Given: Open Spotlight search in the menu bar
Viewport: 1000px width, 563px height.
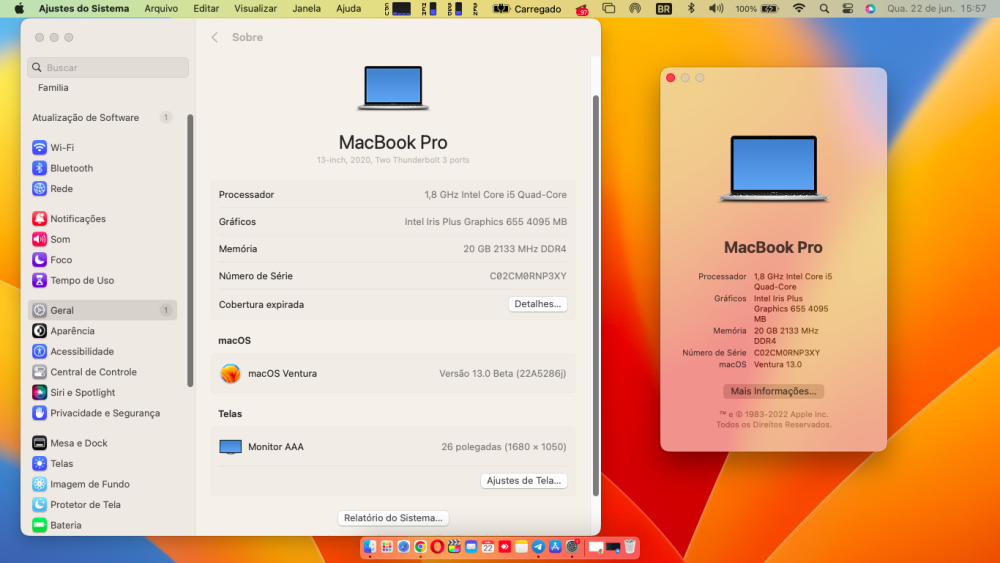Looking at the screenshot, I should tap(824, 8).
